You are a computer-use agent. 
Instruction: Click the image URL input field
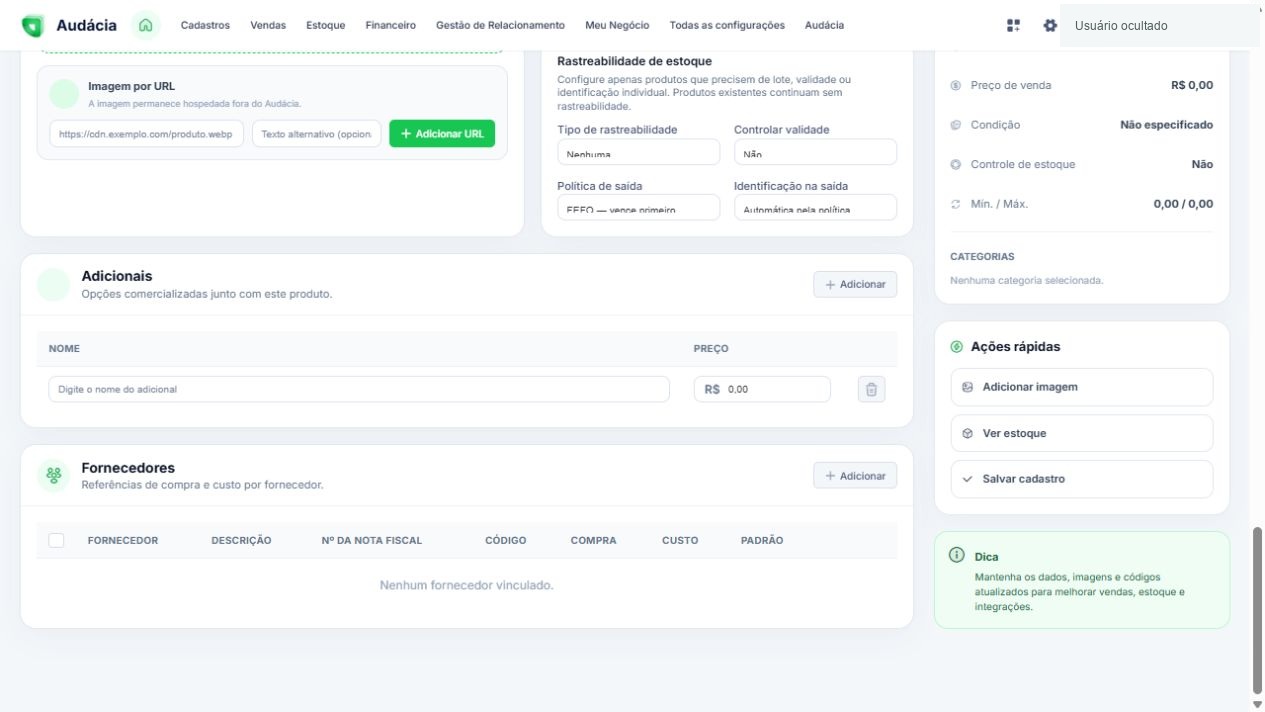point(146,134)
